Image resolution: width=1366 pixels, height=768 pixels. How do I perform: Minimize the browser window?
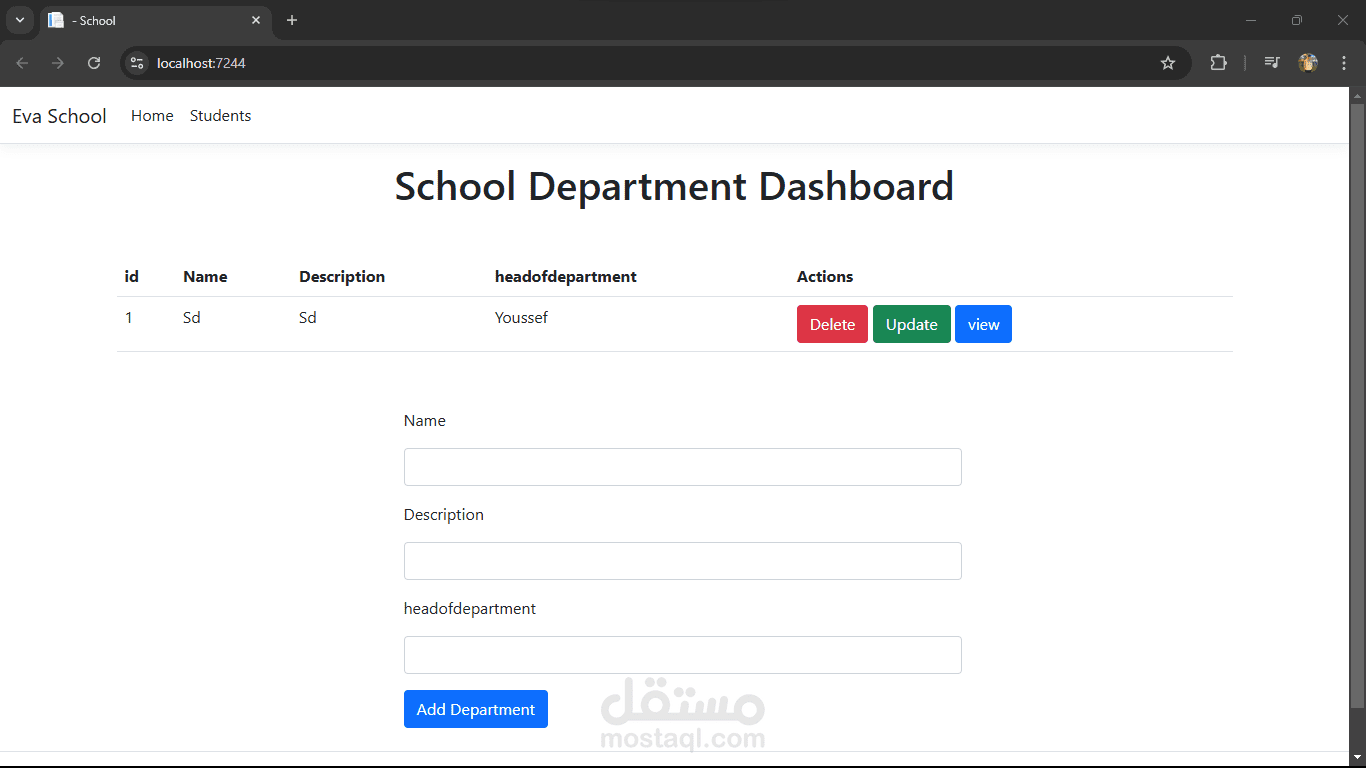tap(1251, 20)
